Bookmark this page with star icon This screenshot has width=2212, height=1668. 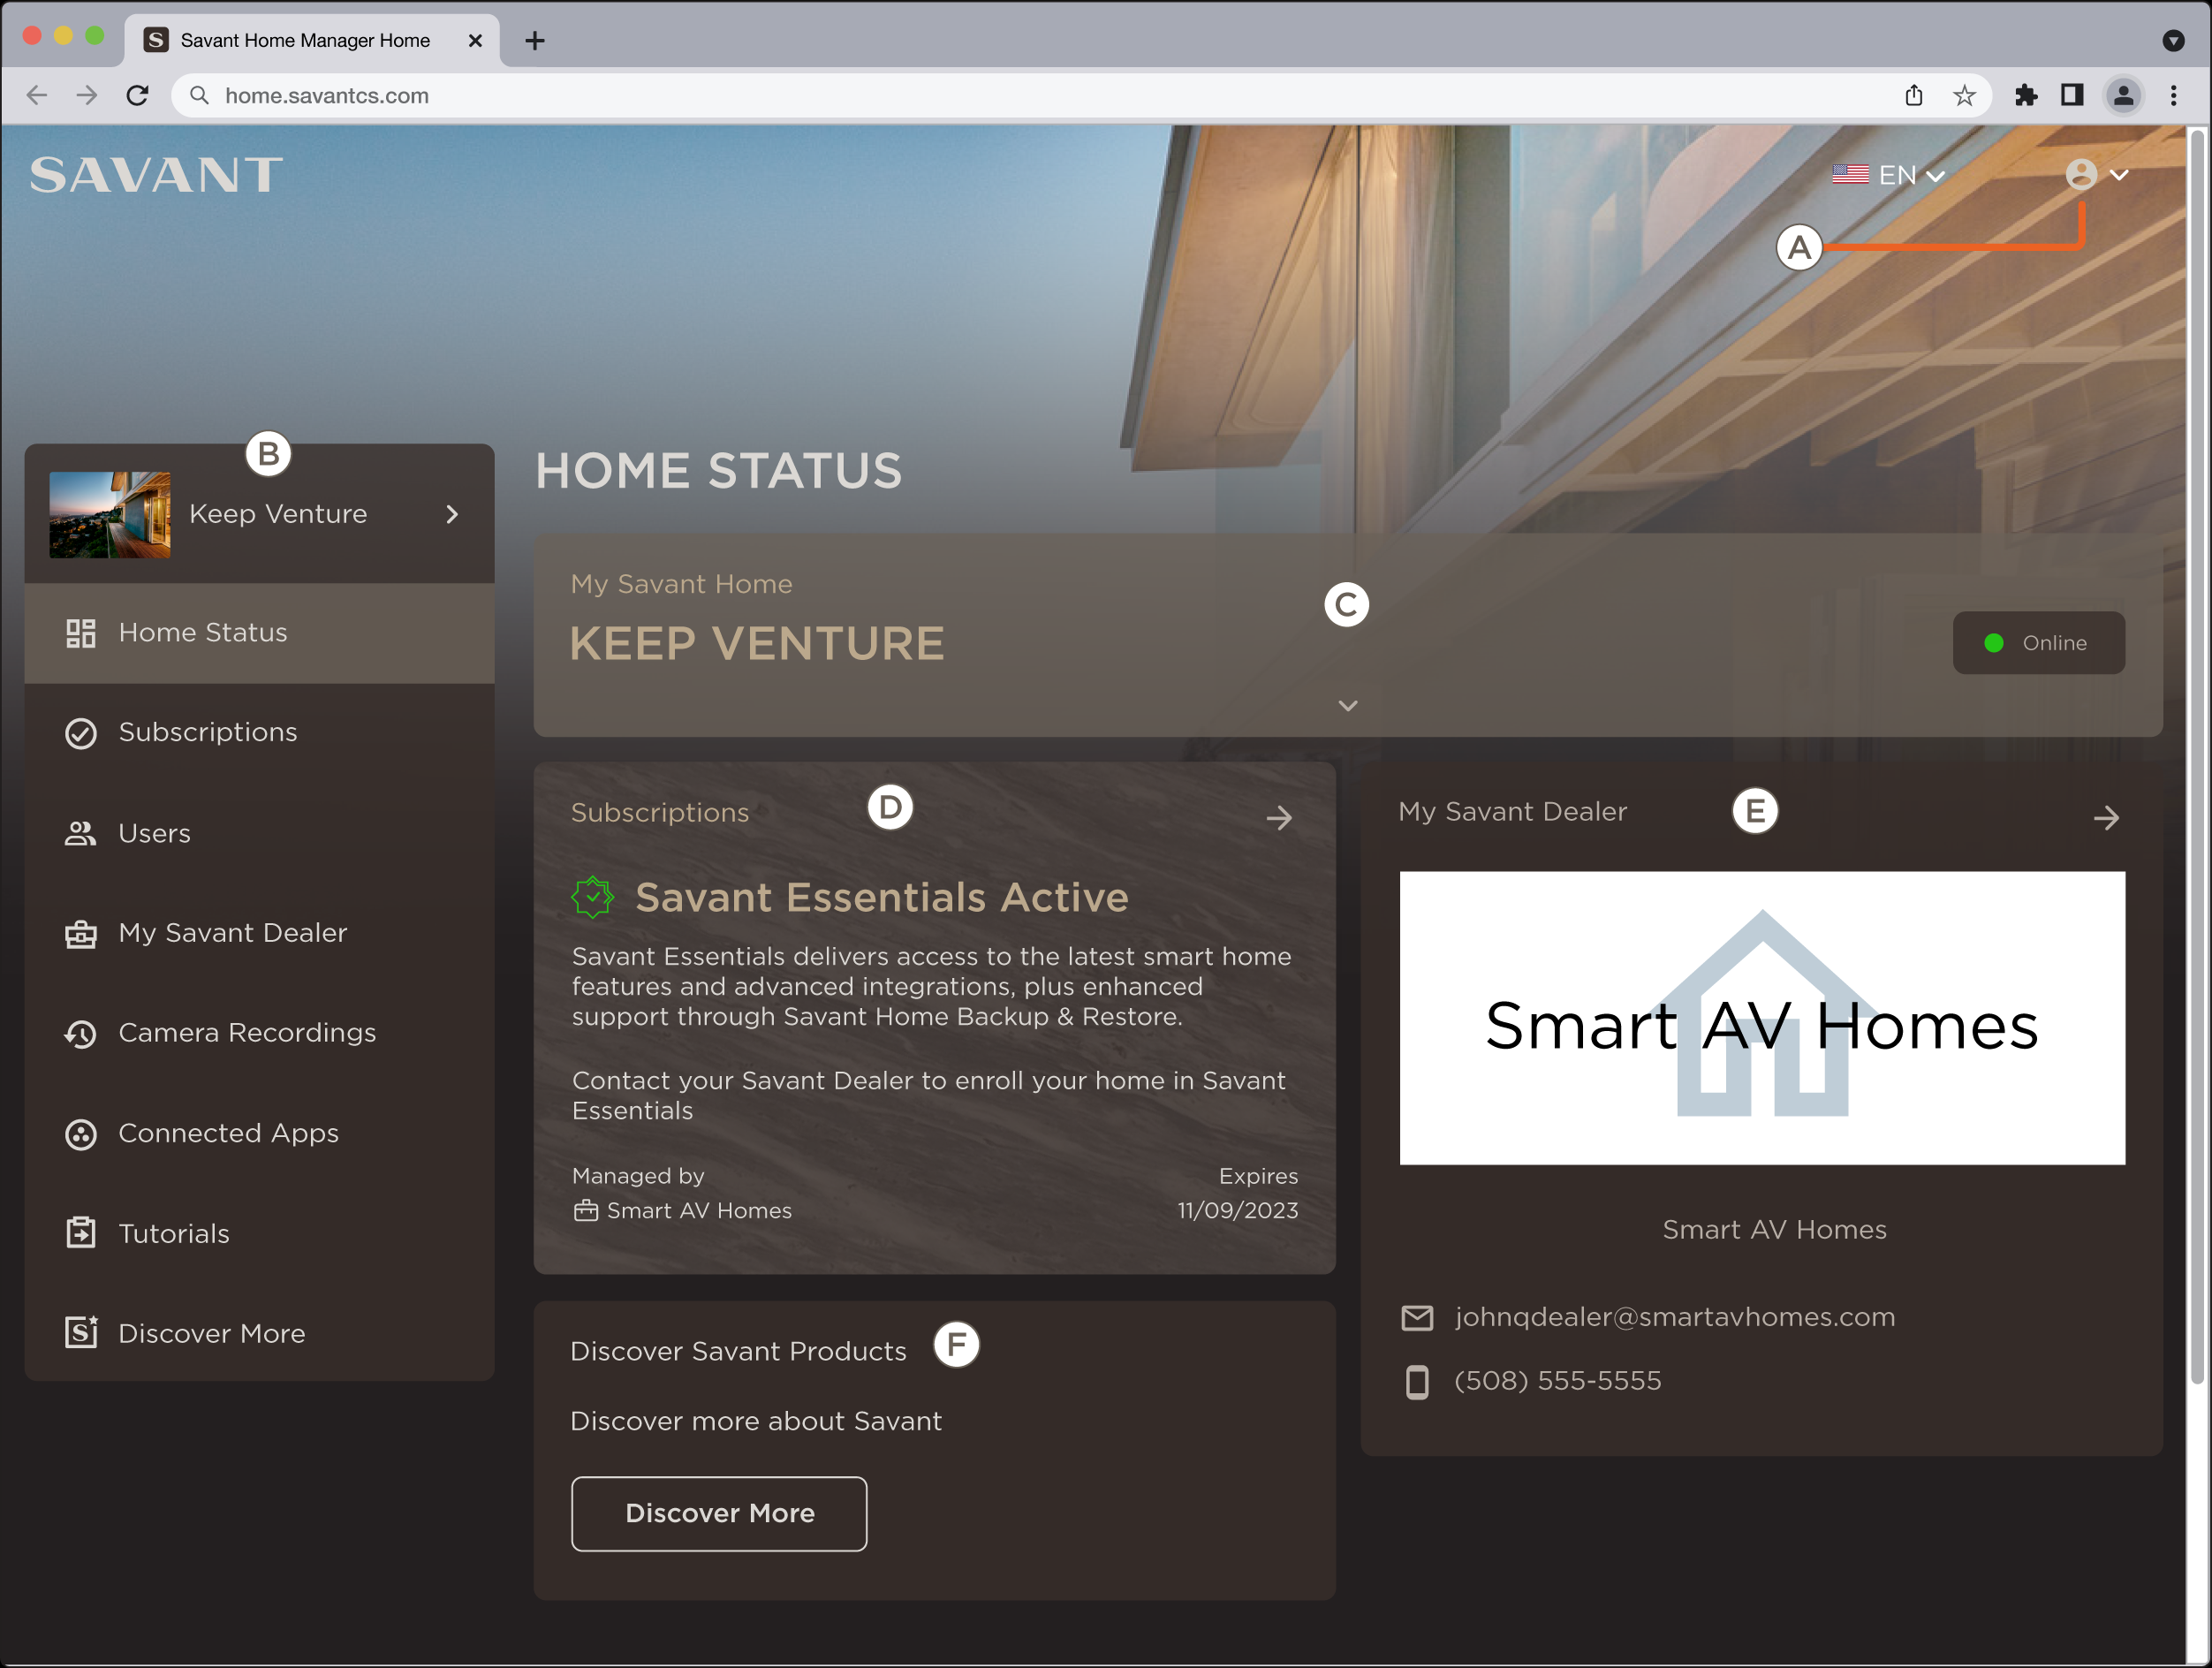(1964, 96)
